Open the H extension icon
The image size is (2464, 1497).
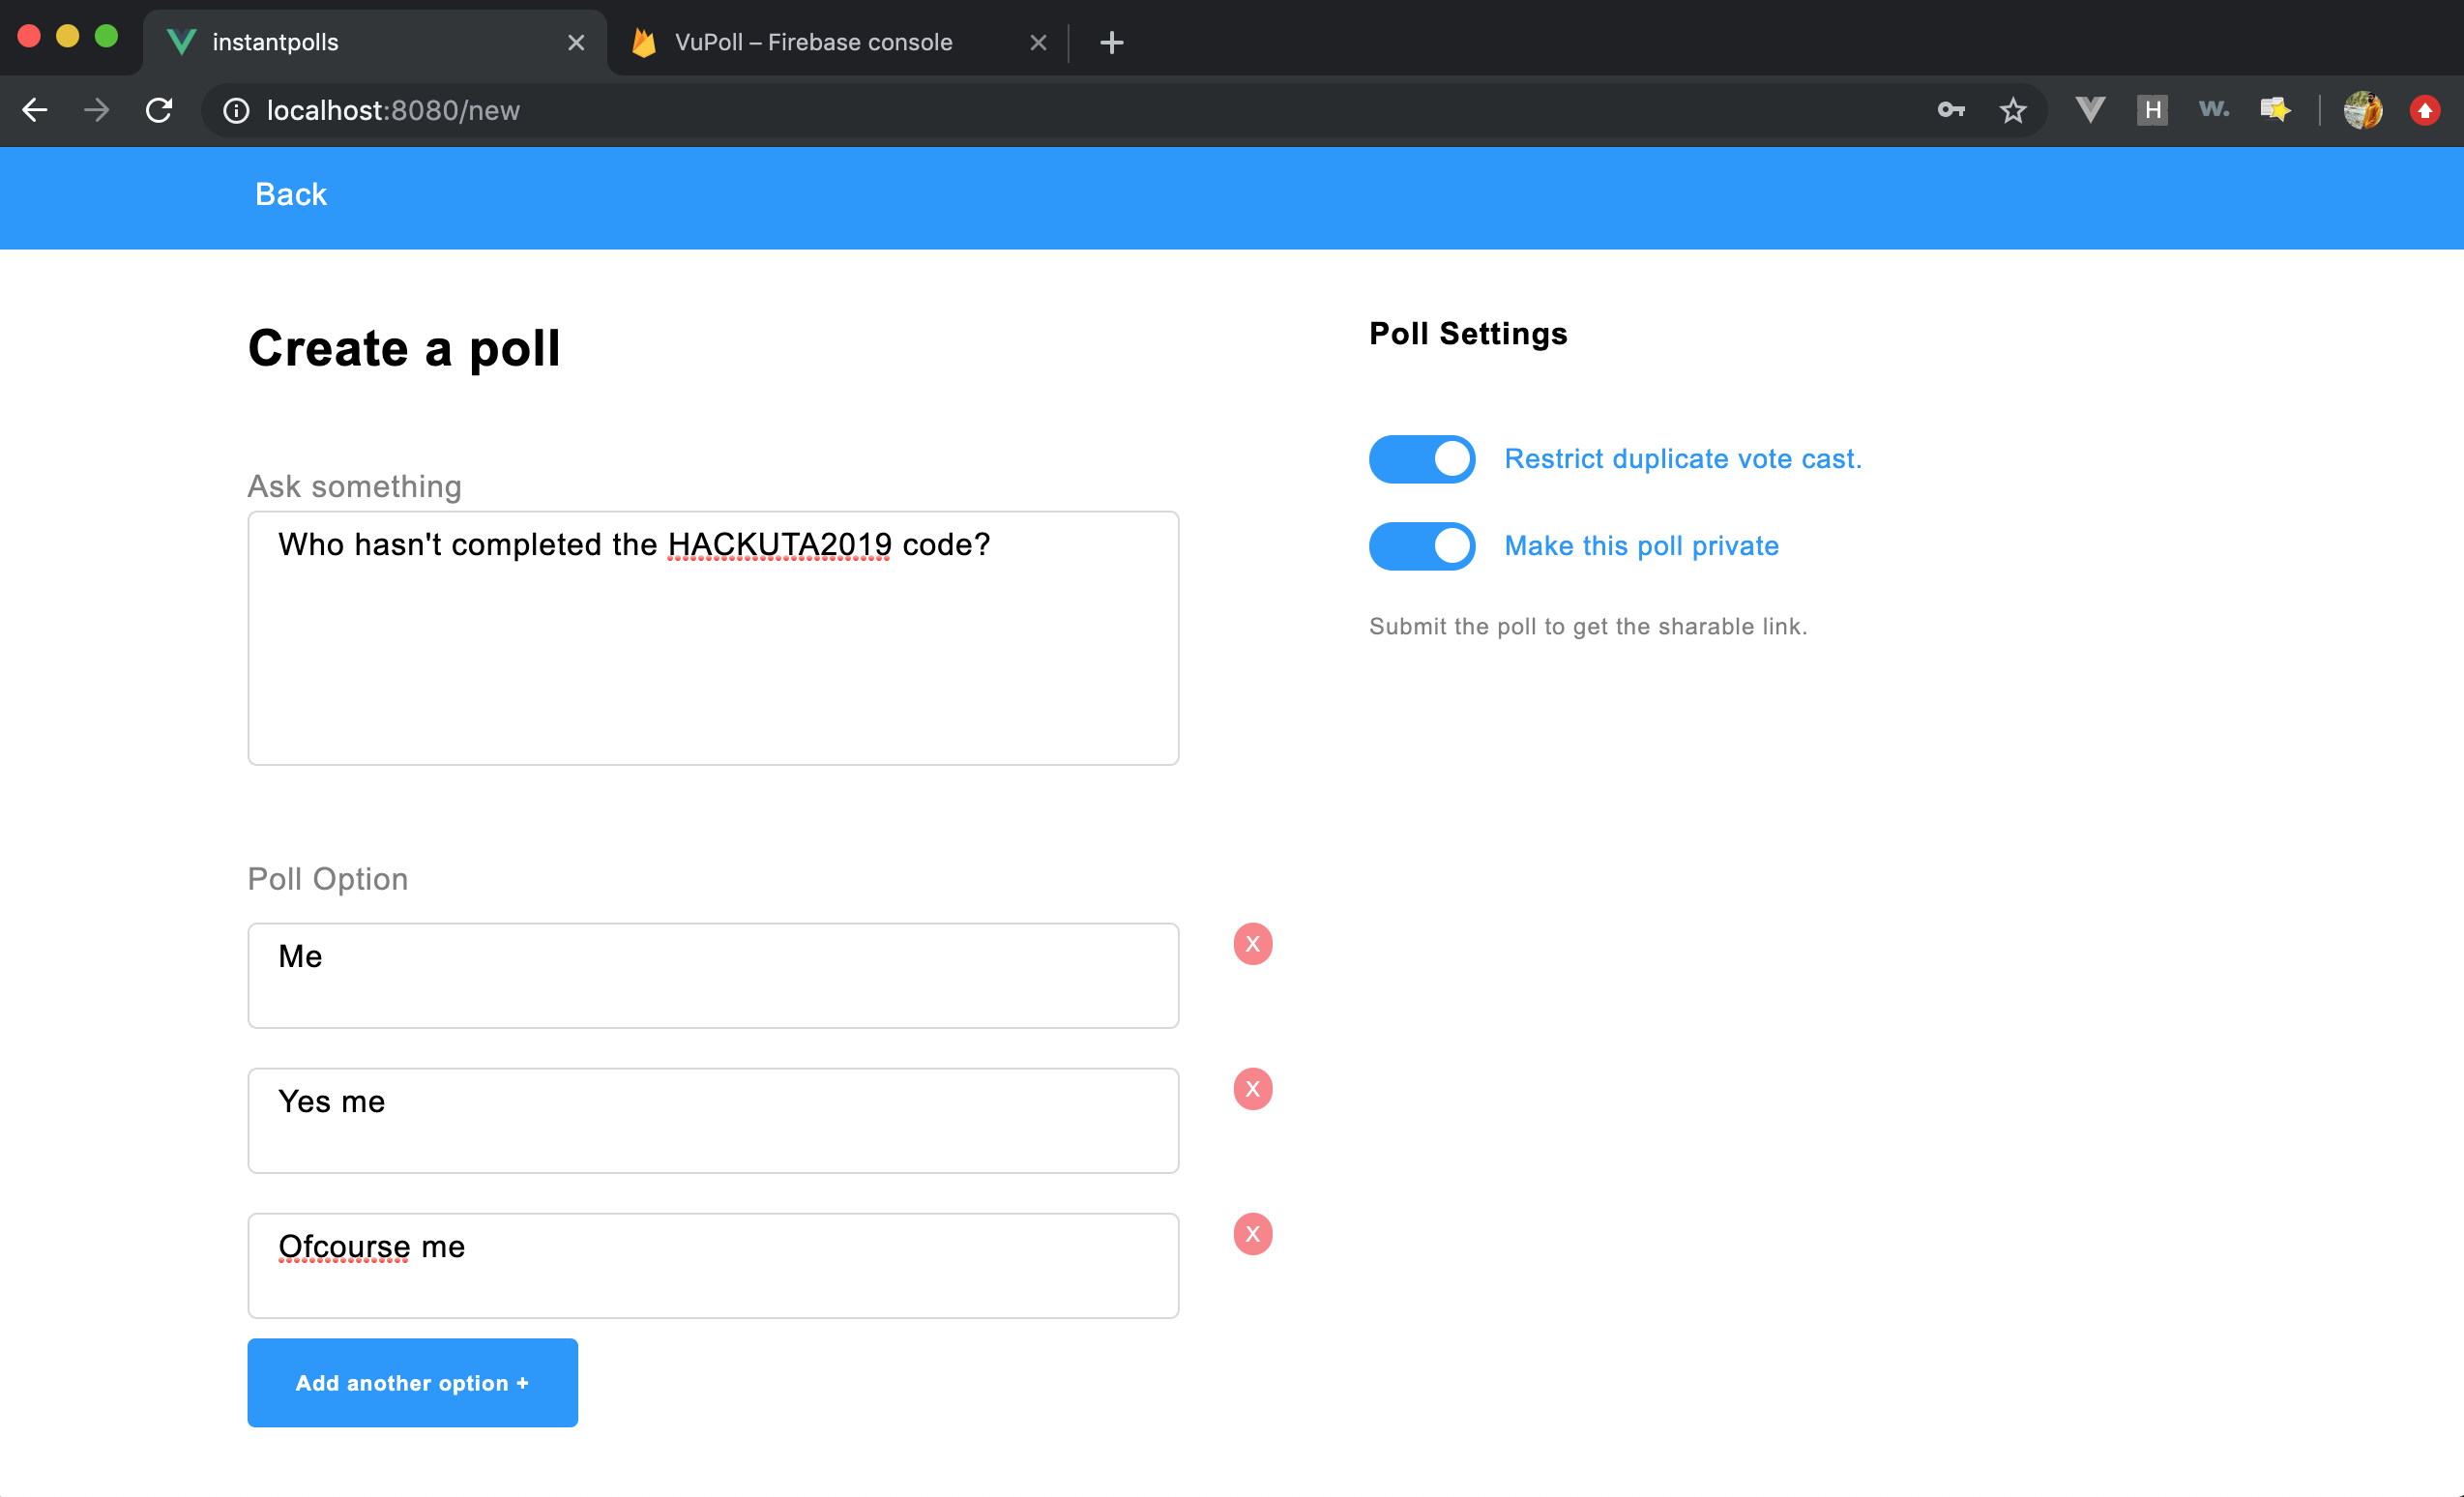coord(2151,110)
